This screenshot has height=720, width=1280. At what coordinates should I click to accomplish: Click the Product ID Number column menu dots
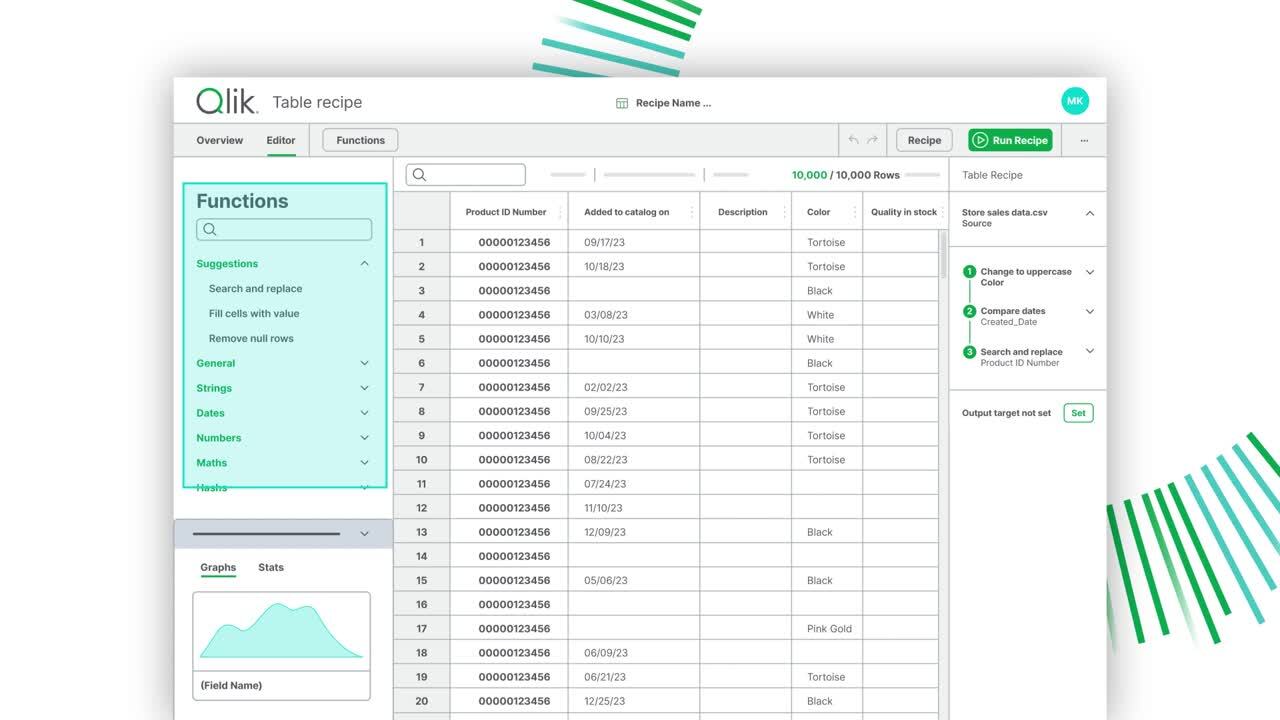click(x=559, y=212)
